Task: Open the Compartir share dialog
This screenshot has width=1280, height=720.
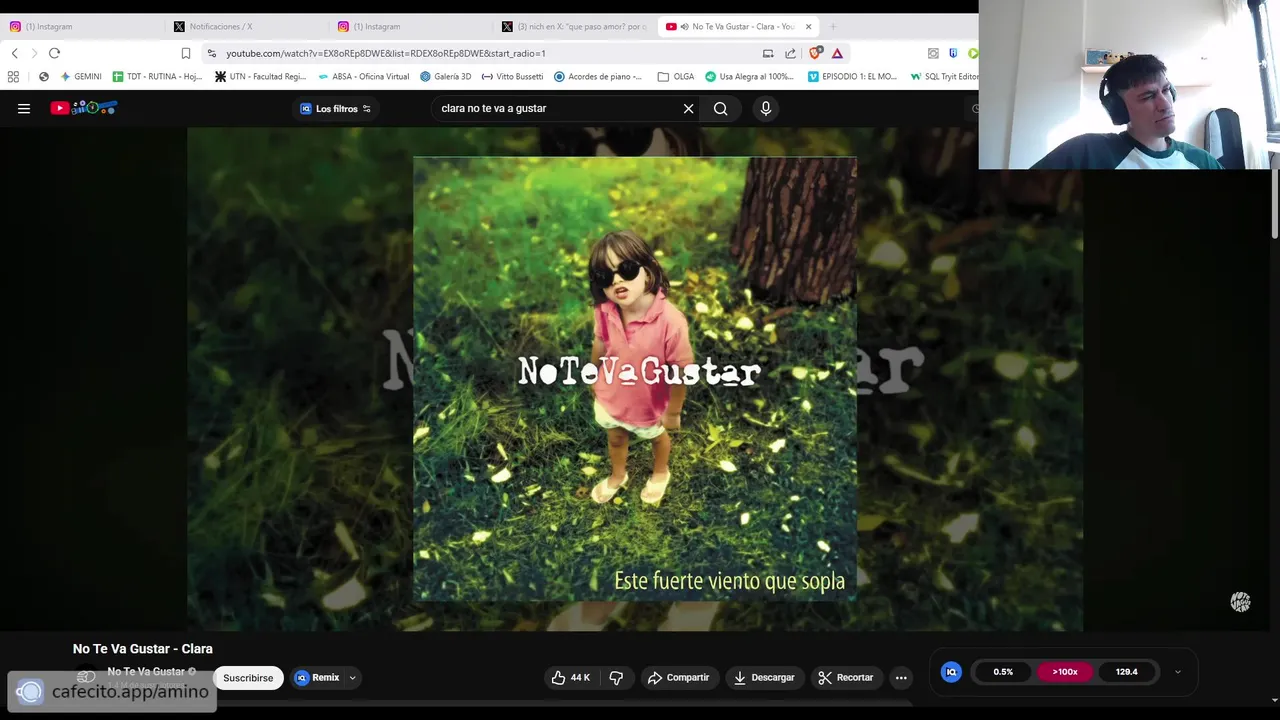Action: click(678, 678)
